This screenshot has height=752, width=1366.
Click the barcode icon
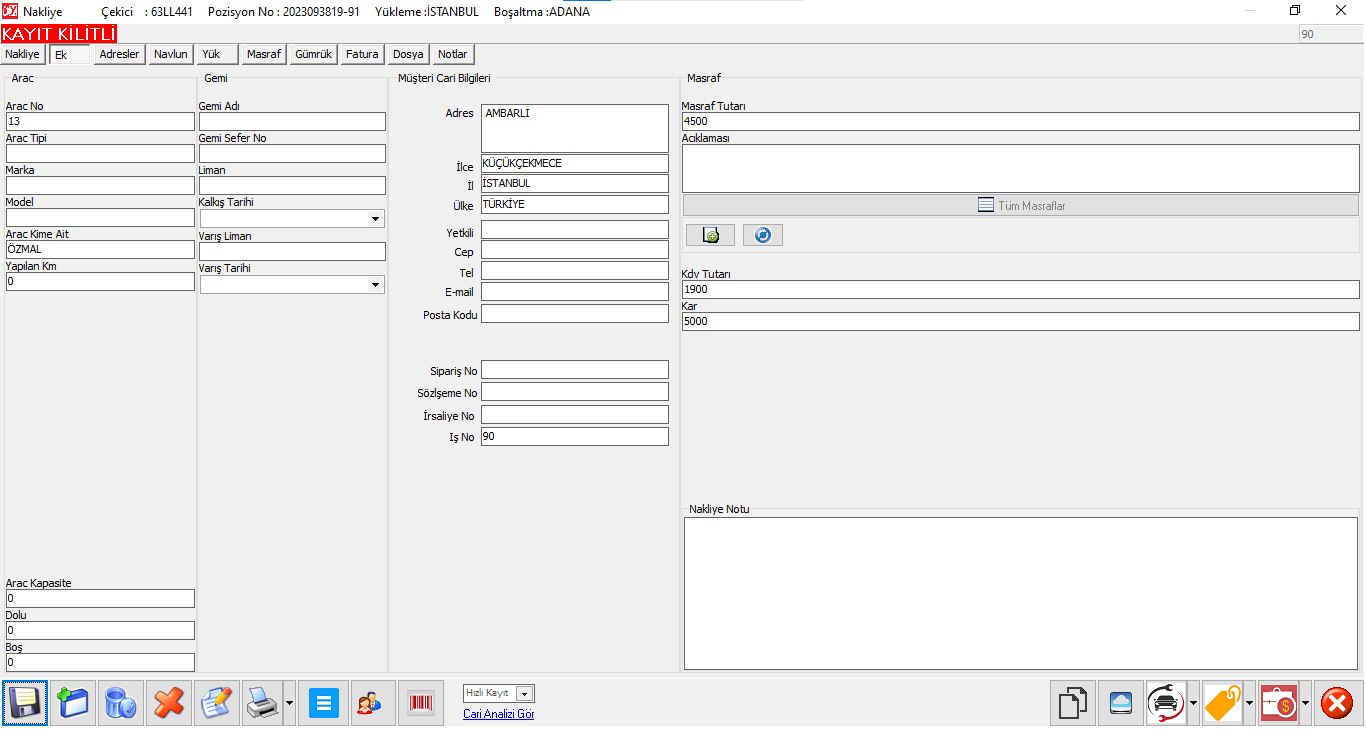pyautogui.click(x=421, y=703)
